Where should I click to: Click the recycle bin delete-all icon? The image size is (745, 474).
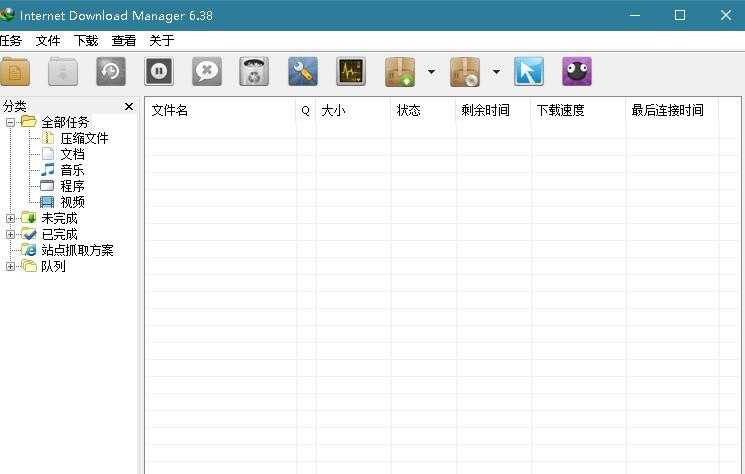coord(255,72)
